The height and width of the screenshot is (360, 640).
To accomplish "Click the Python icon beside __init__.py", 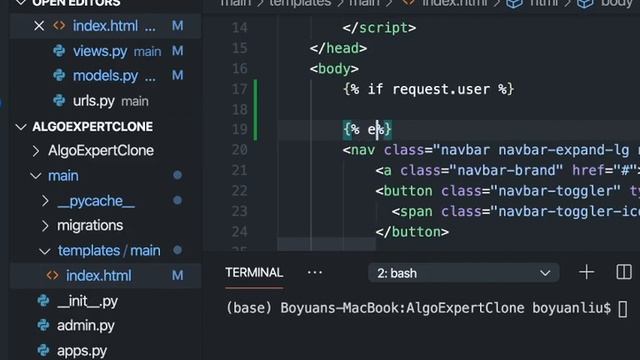I will click(43, 301).
